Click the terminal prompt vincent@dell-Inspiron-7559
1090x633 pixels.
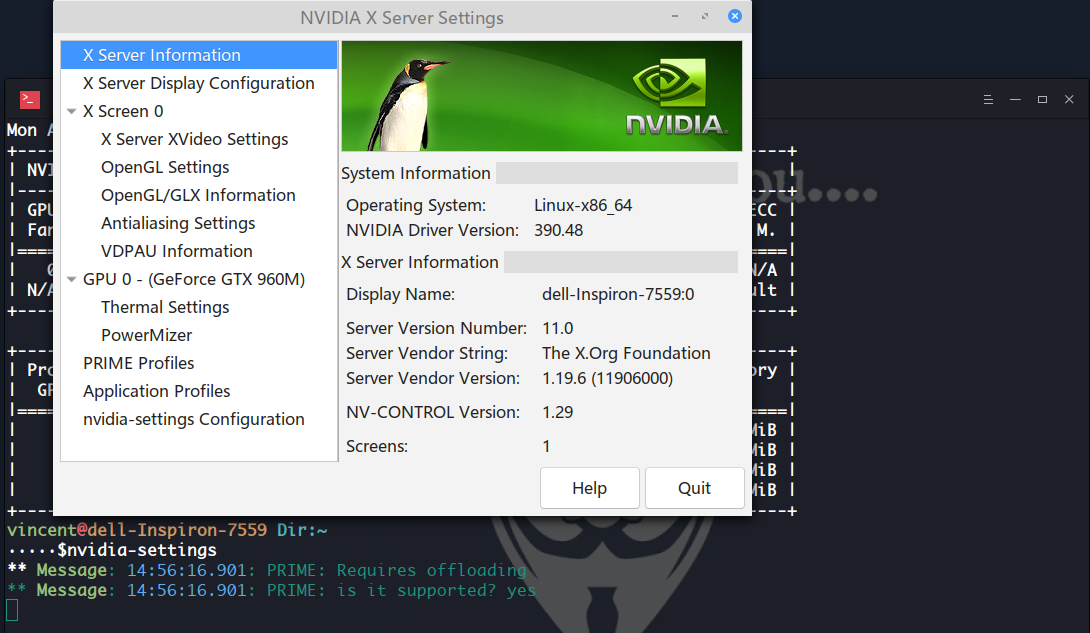[x=137, y=530]
